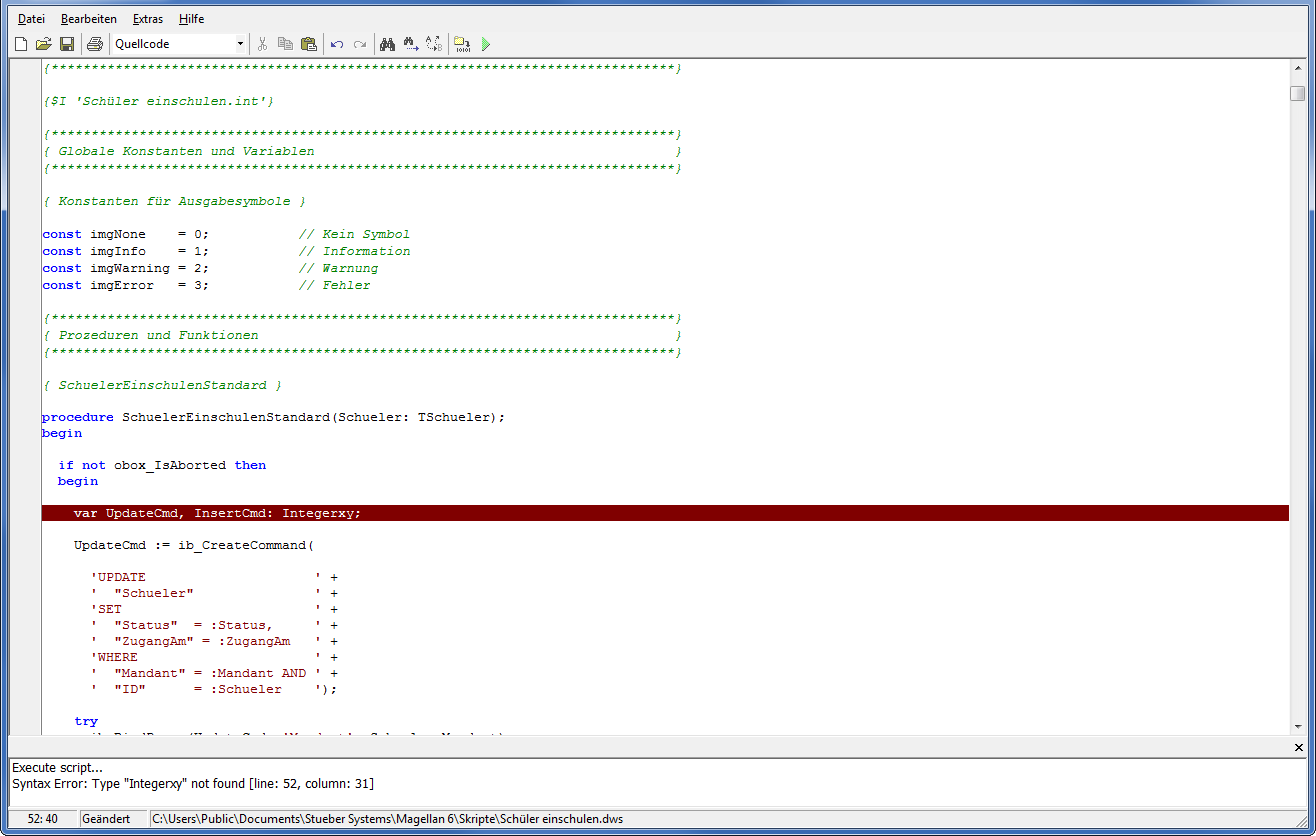Open the Datei menu

click(x=31, y=19)
